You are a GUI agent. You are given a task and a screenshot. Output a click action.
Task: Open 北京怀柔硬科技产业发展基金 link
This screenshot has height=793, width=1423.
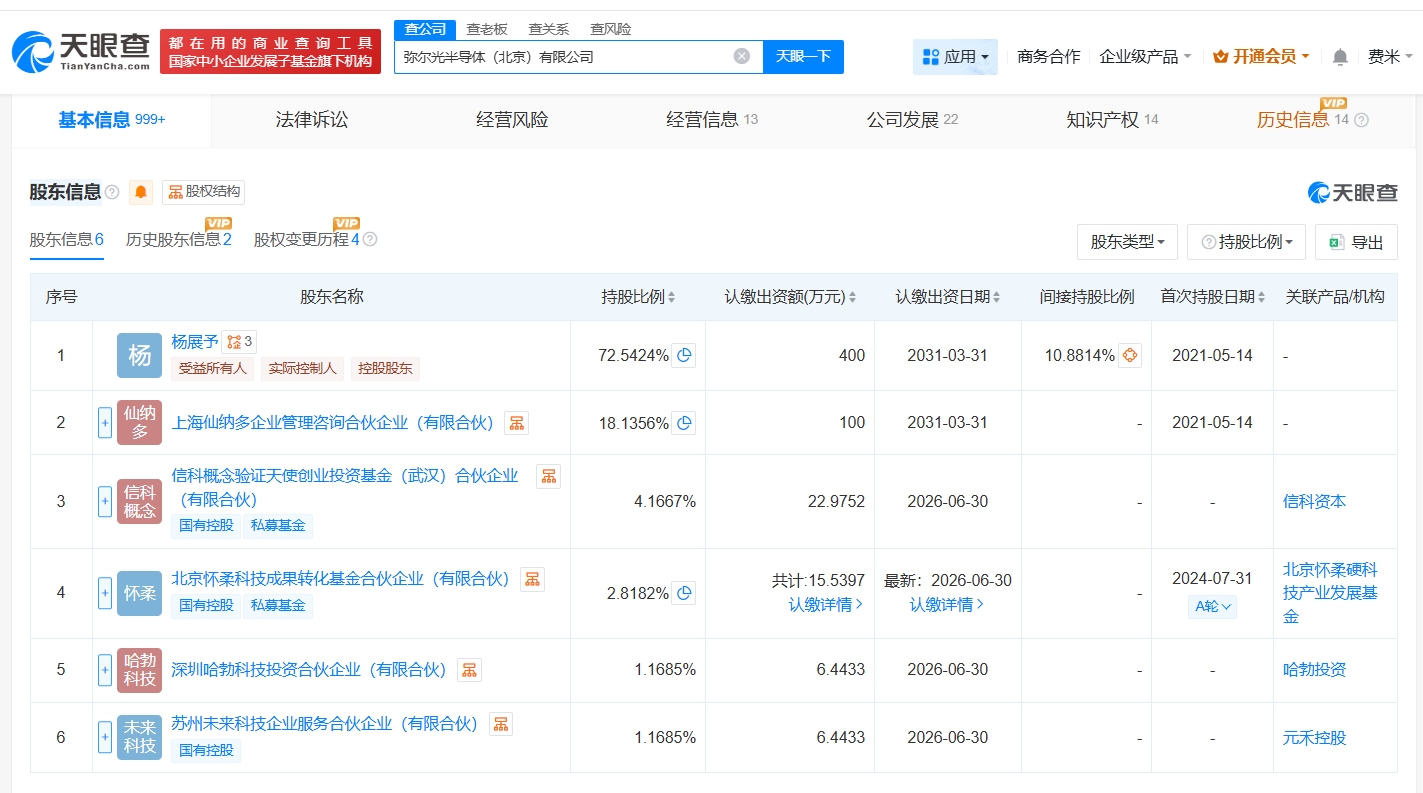[x=1330, y=593]
